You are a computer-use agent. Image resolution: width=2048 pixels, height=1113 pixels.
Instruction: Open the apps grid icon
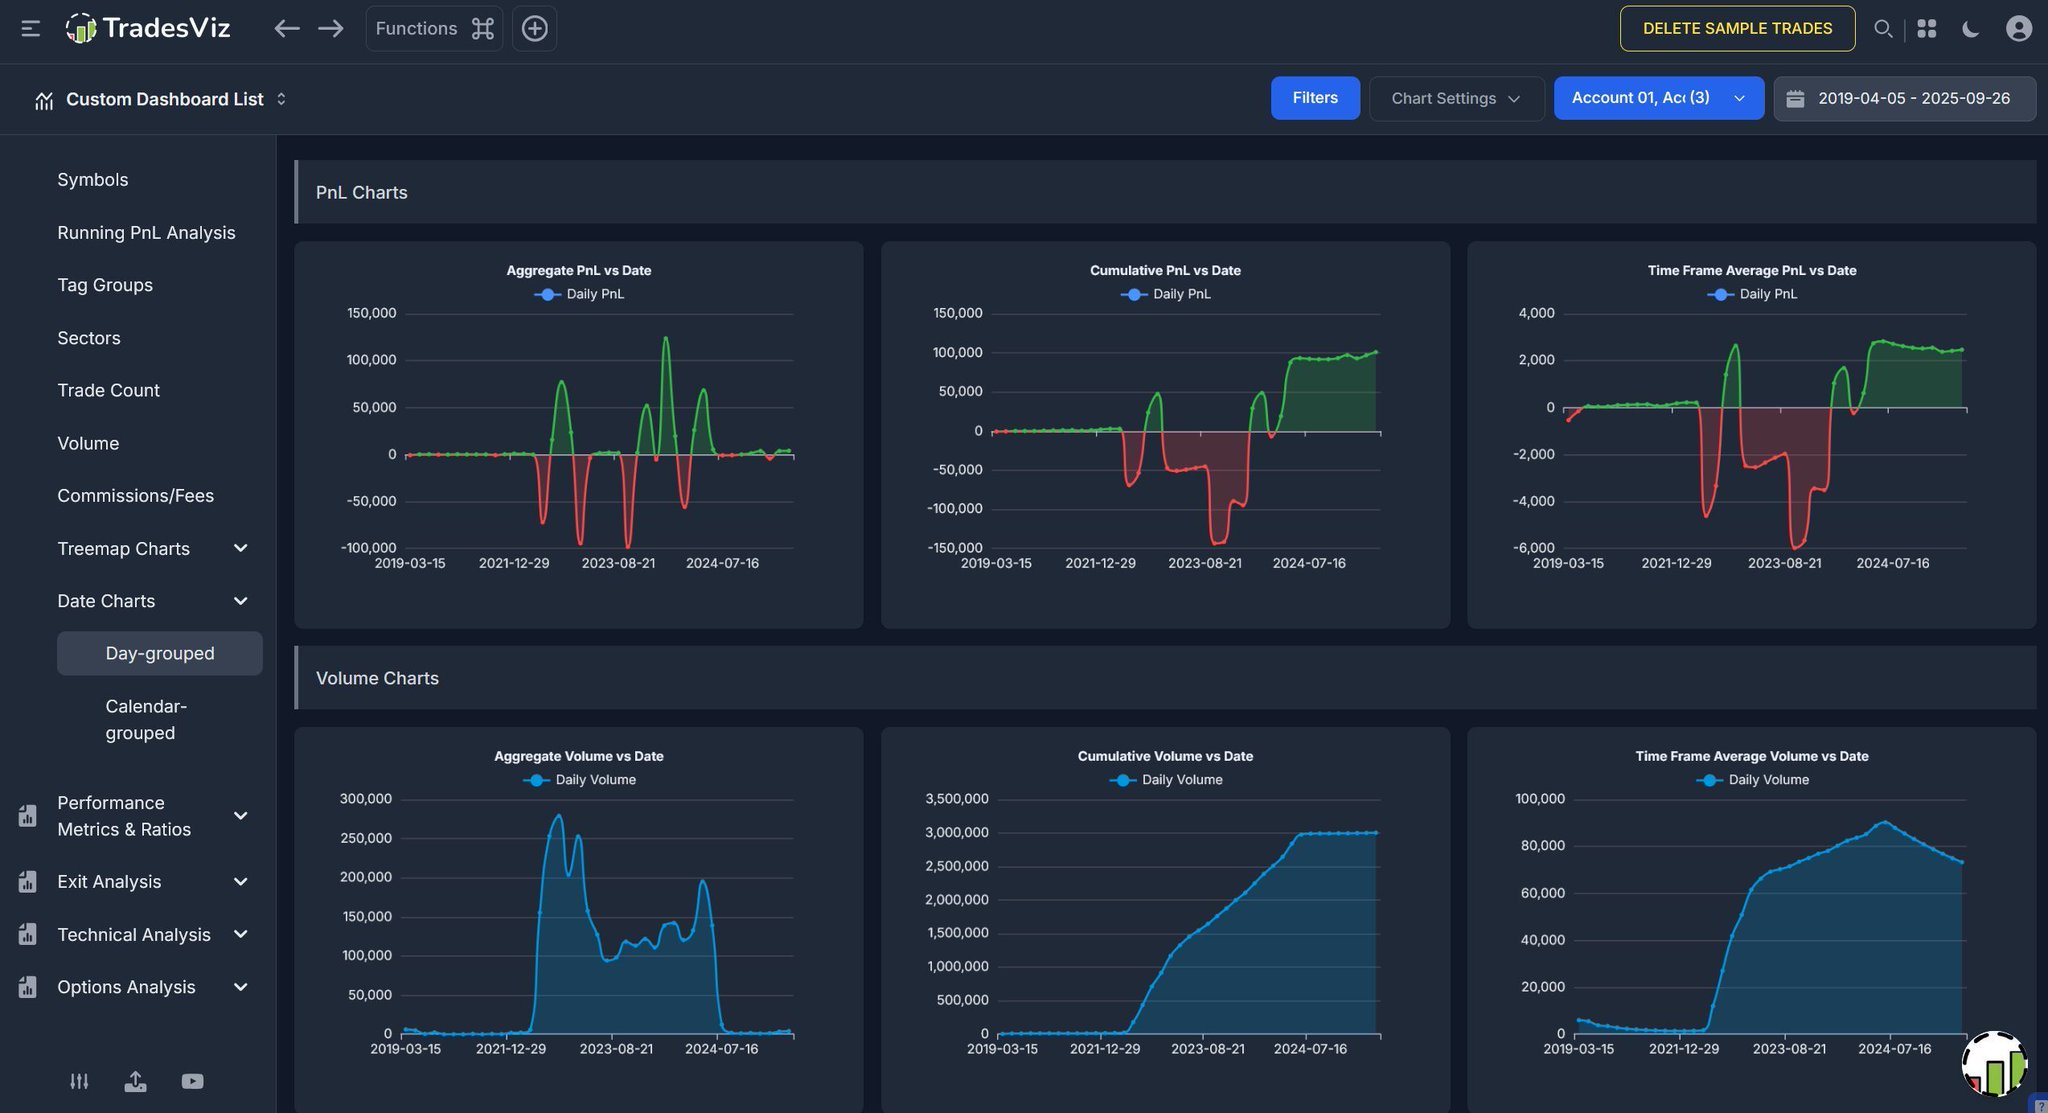1926,29
